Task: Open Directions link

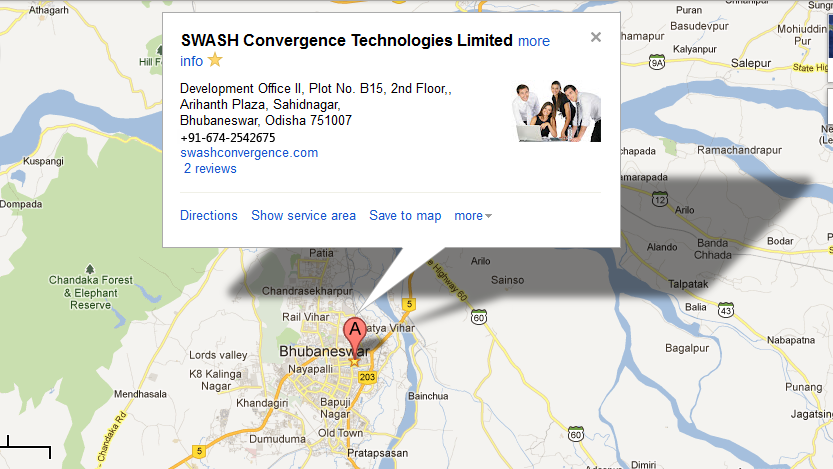Action: pos(209,215)
